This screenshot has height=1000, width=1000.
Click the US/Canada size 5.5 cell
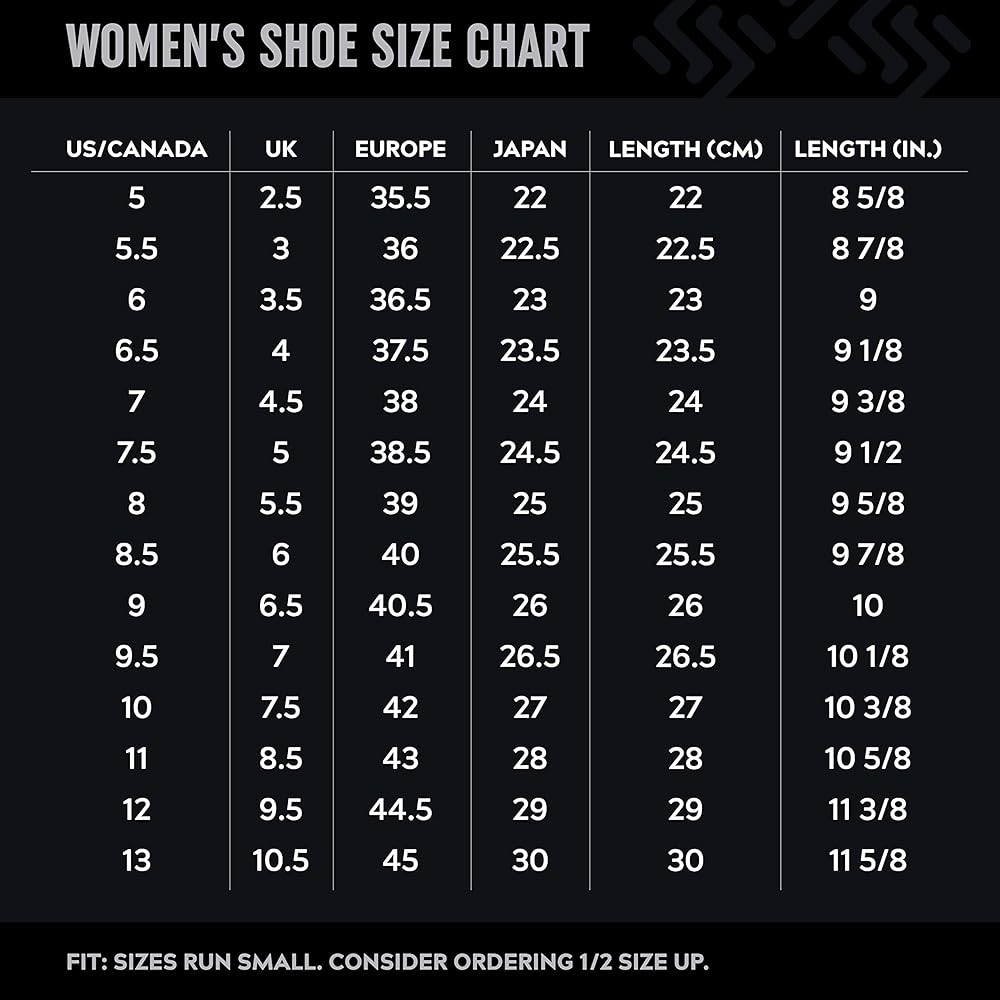(137, 249)
